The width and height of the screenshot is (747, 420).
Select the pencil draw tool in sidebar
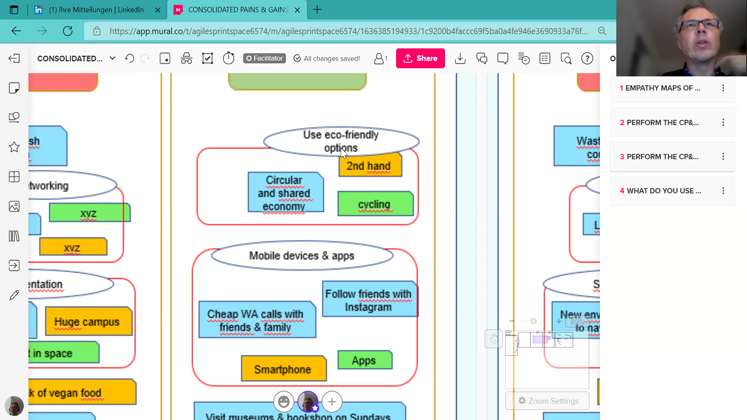14,295
